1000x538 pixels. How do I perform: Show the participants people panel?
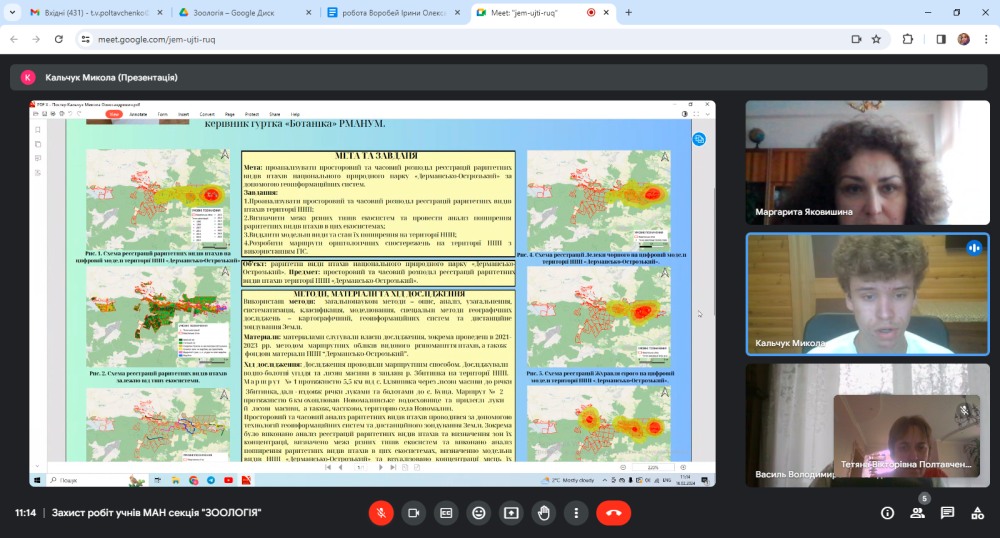pyautogui.click(x=917, y=513)
